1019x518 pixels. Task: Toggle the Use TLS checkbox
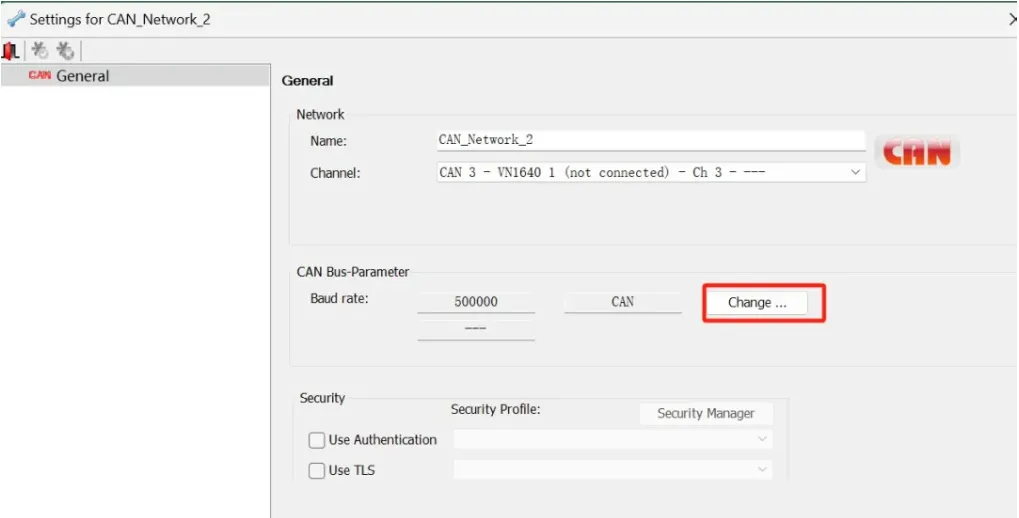pyautogui.click(x=317, y=470)
